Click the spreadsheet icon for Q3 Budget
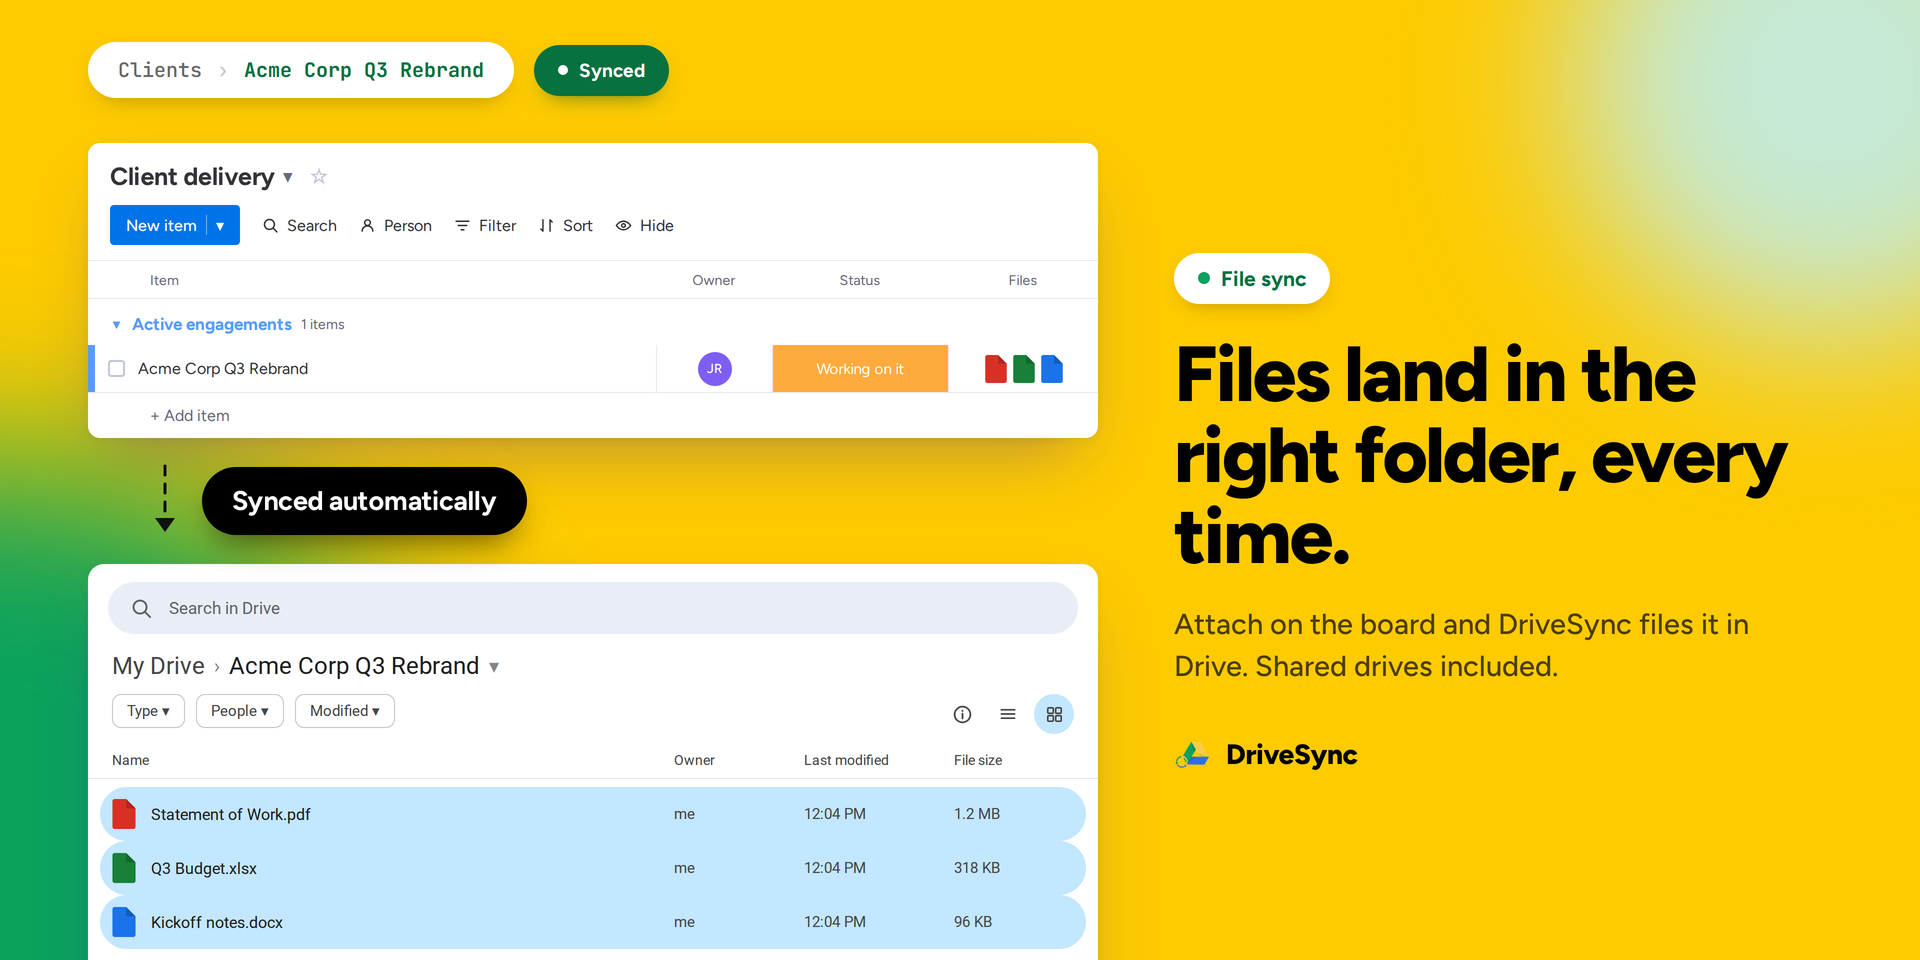The image size is (1920, 960). tap(124, 868)
